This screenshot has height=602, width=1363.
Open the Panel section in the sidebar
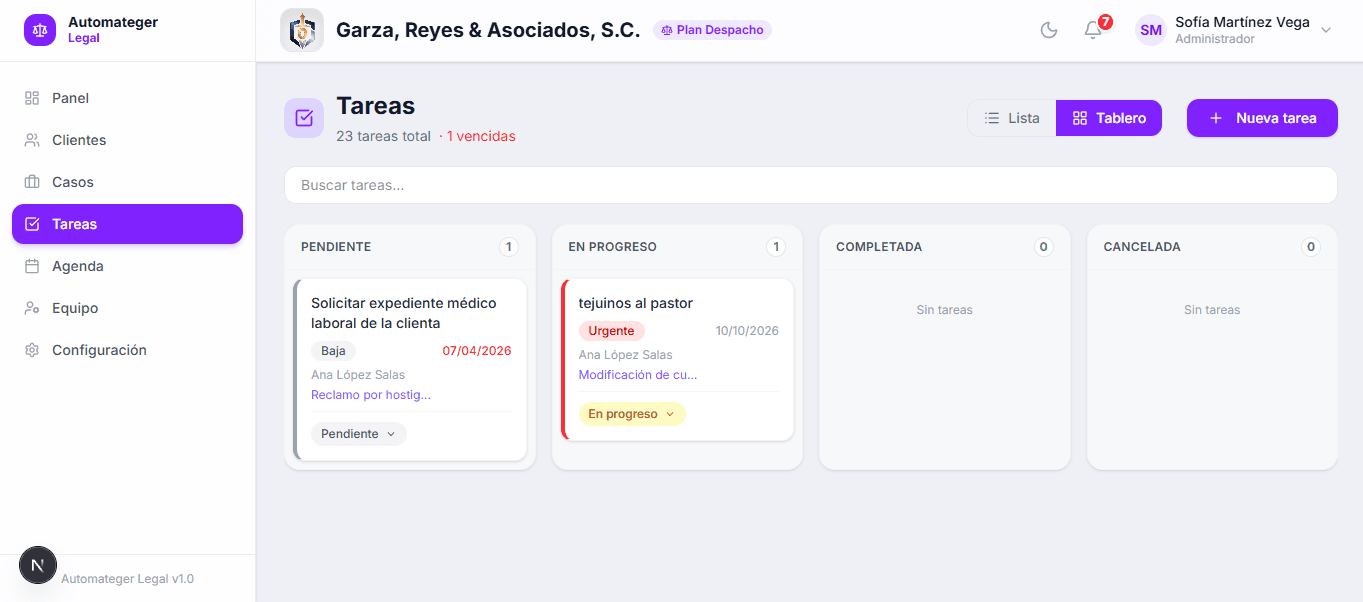pos(70,97)
